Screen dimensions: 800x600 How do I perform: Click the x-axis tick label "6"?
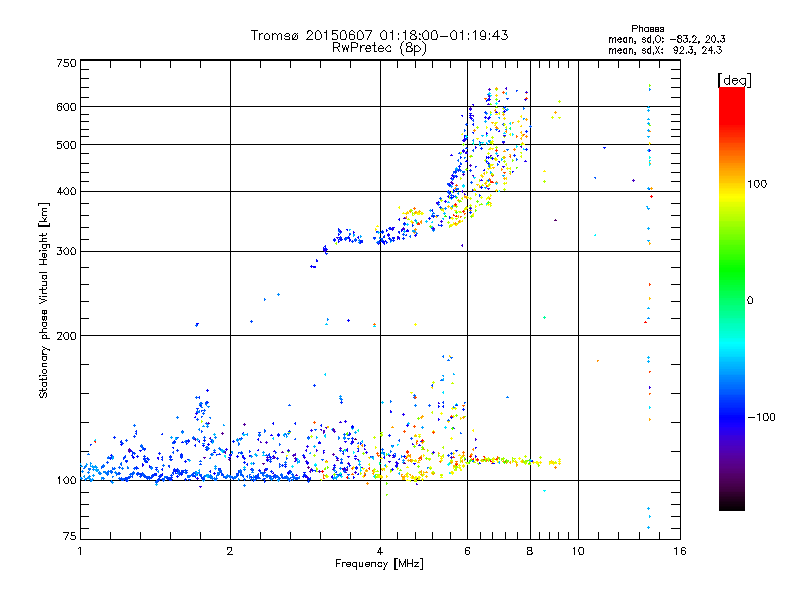click(467, 551)
